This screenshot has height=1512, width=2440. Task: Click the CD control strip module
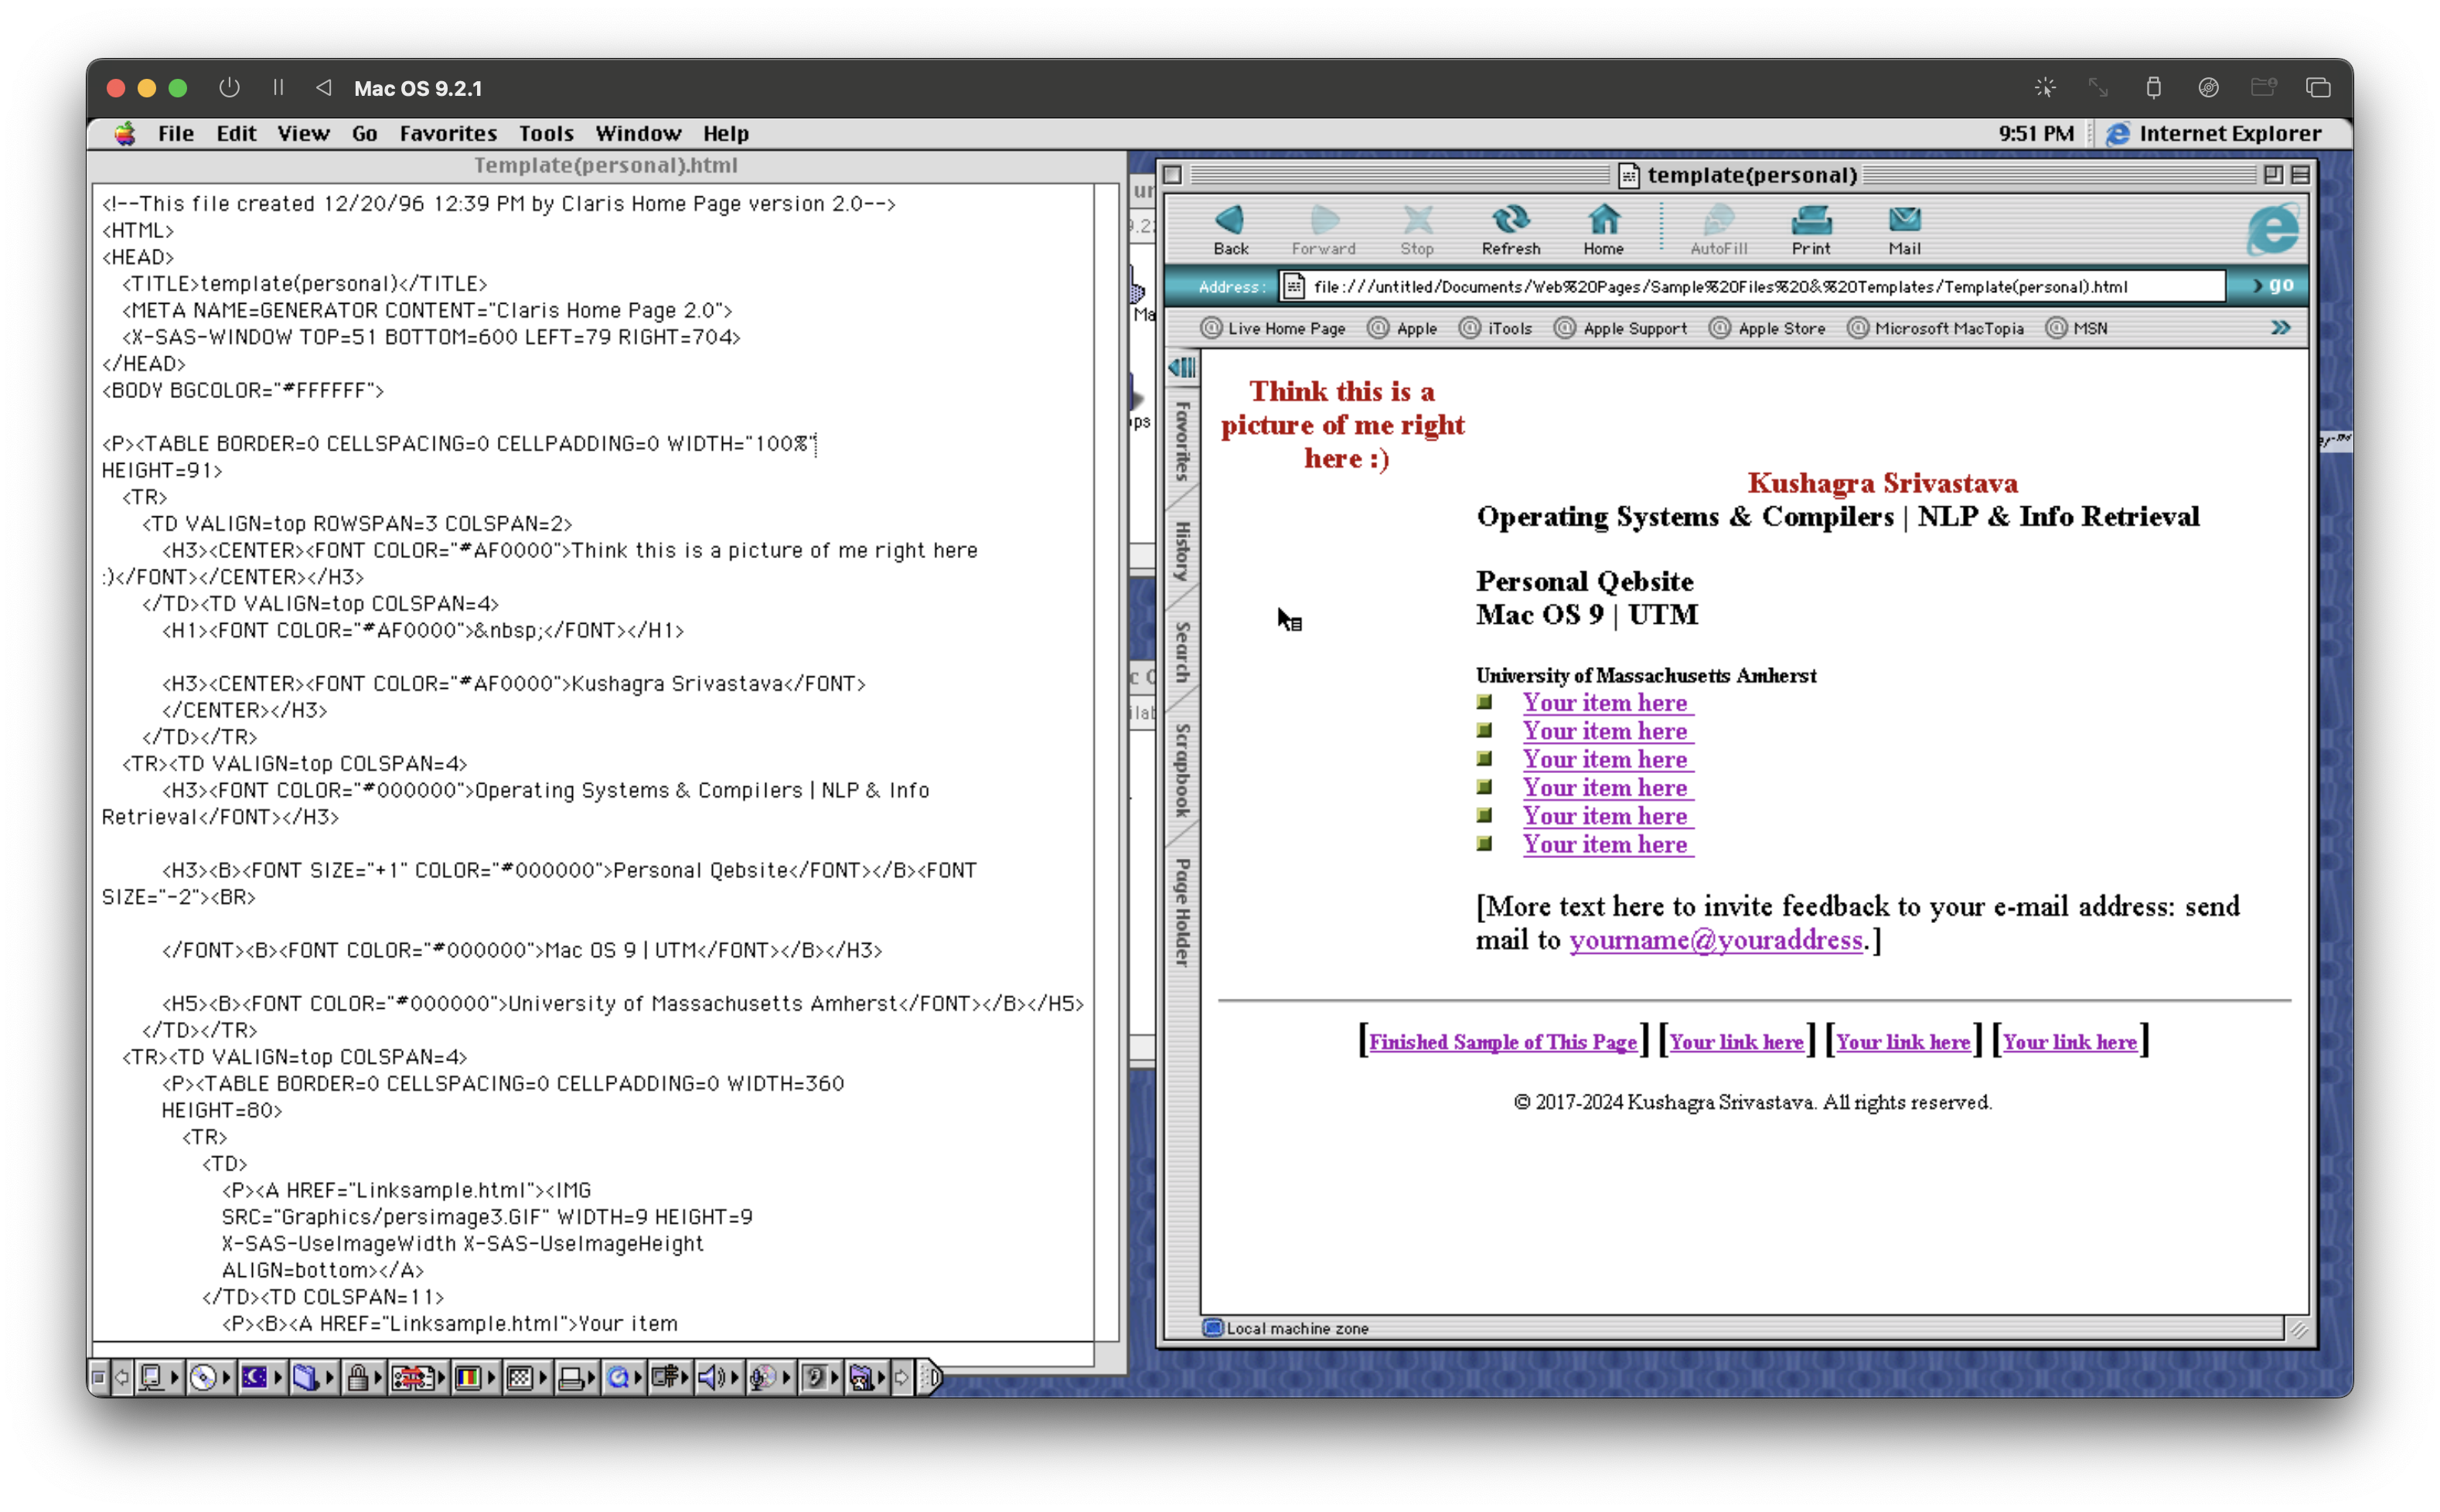pos(203,1378)
